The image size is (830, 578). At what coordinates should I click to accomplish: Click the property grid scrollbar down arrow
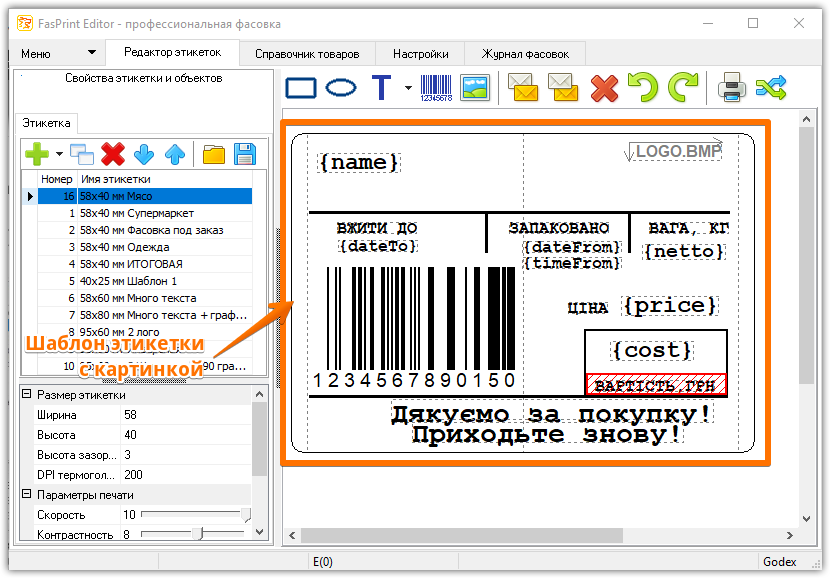coord(259,532)
